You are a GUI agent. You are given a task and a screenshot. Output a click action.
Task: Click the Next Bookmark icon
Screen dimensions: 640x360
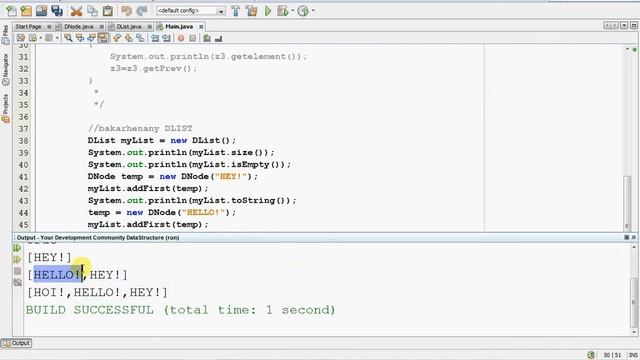pos(129,38)
